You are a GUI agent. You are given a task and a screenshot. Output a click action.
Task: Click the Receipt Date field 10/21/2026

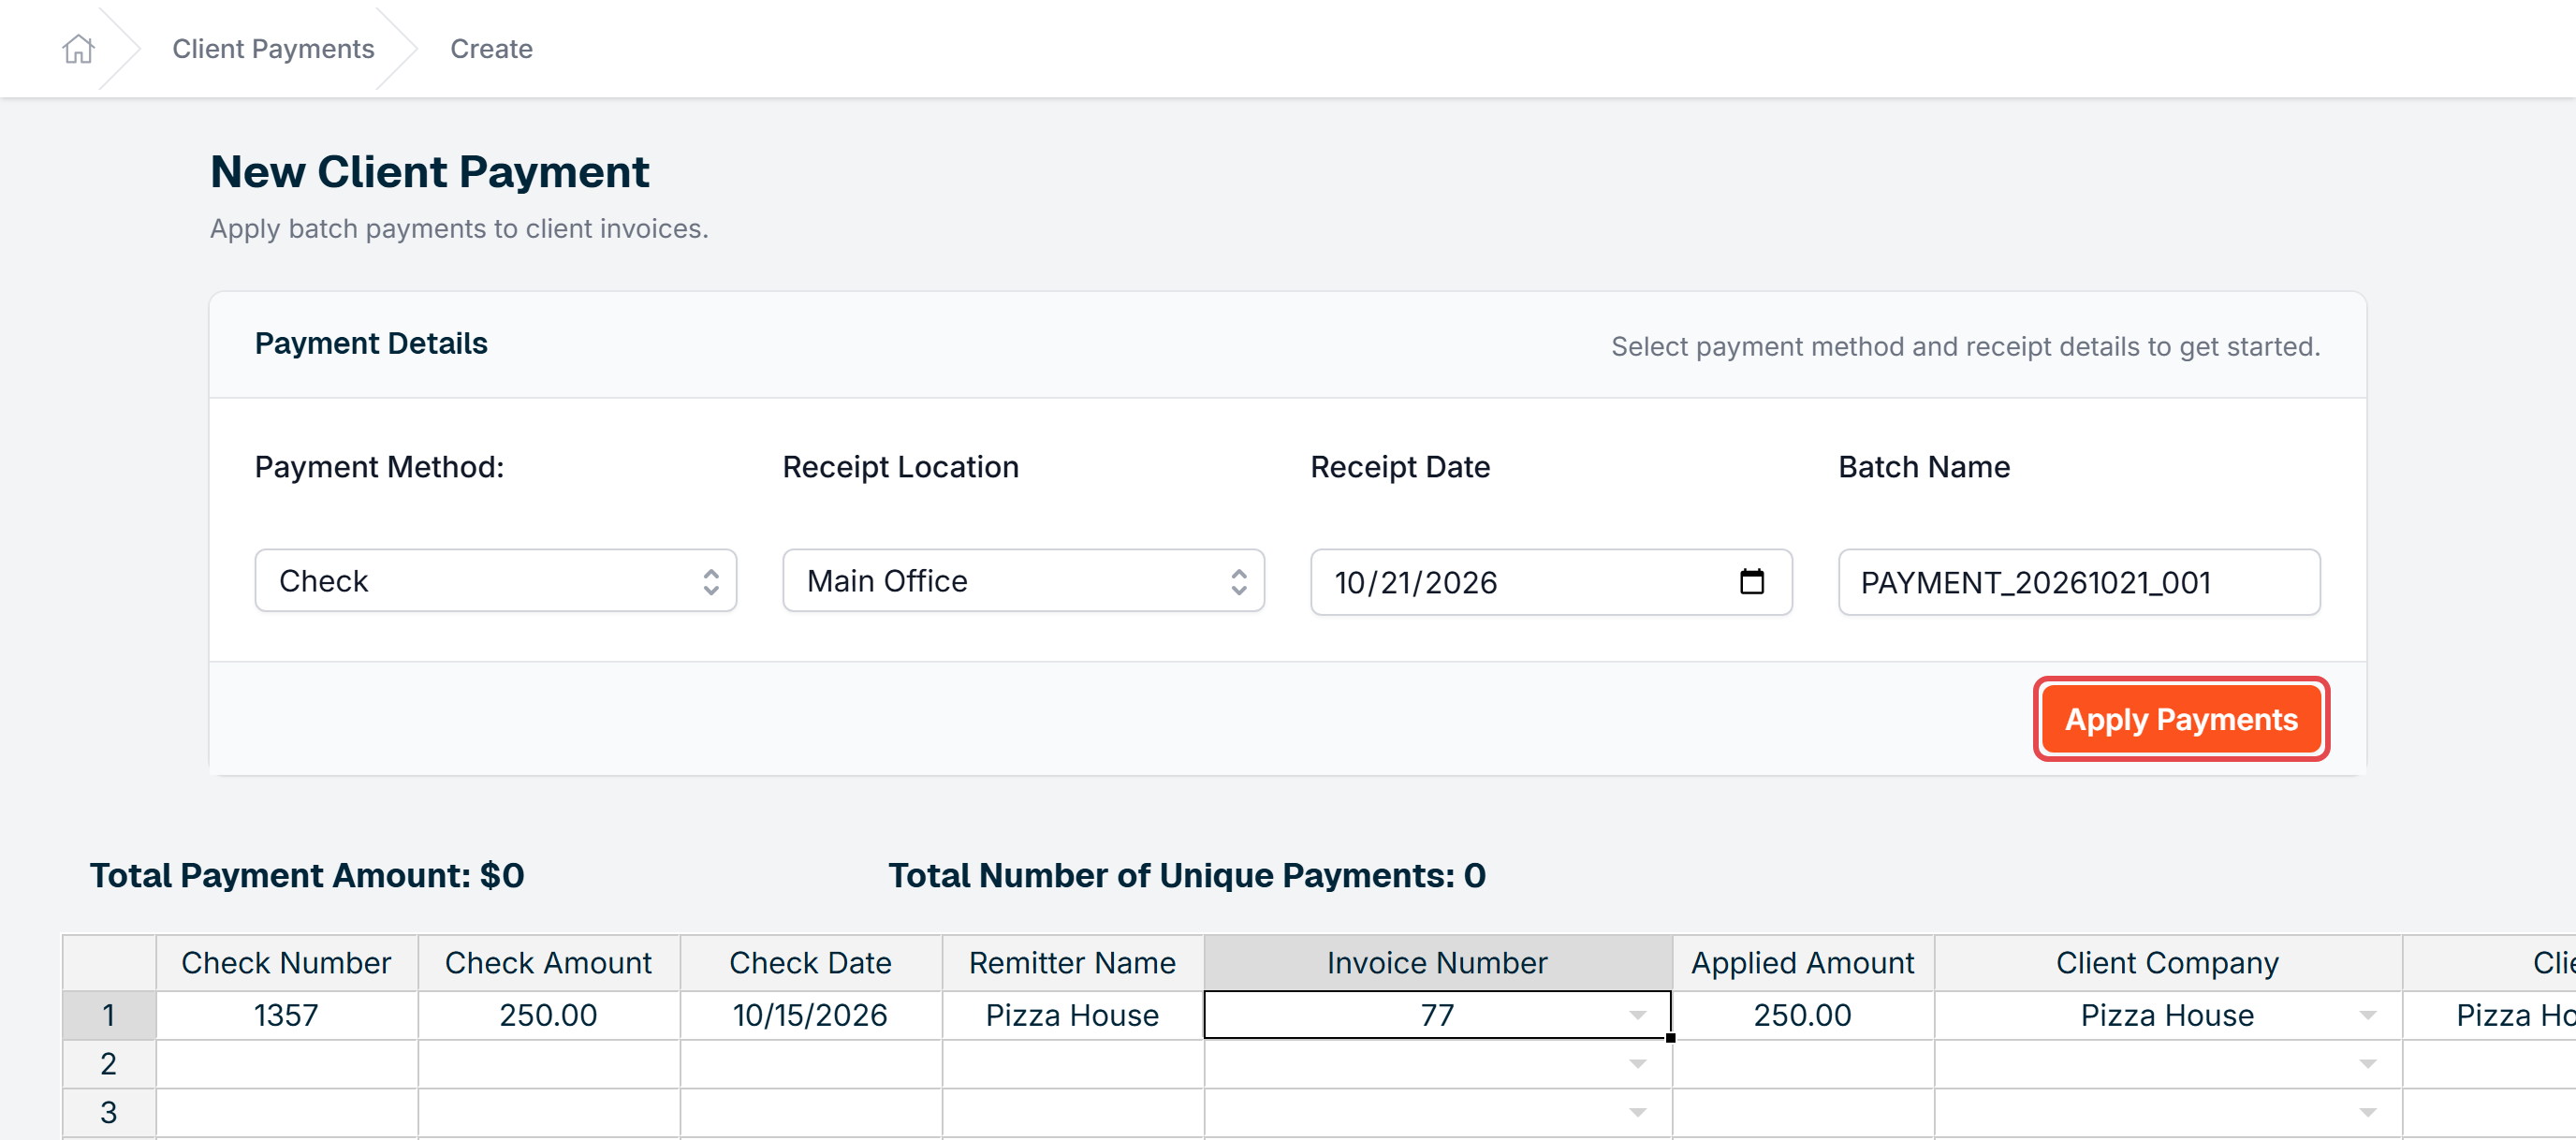tap(1551, 582)
